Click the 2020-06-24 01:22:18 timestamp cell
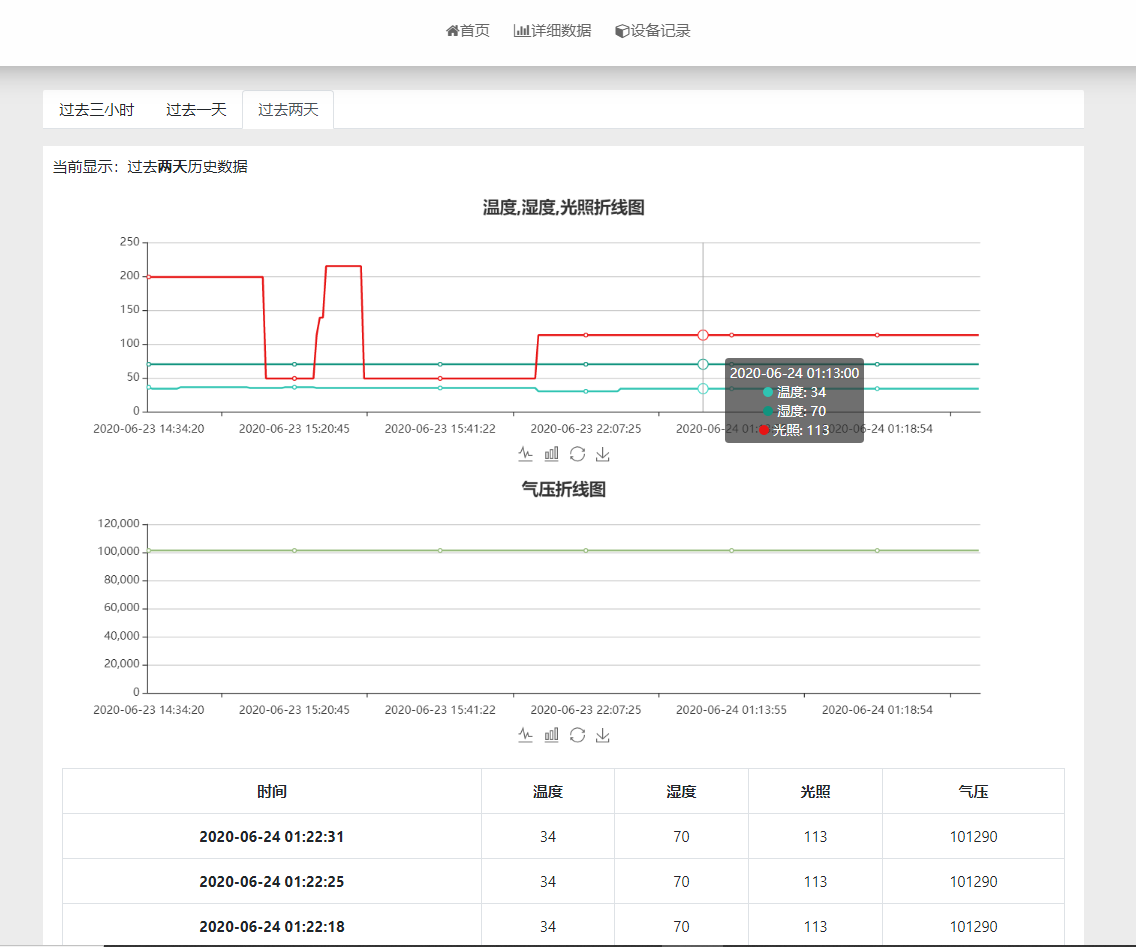 pyautogui.click(x=272, y=927)
